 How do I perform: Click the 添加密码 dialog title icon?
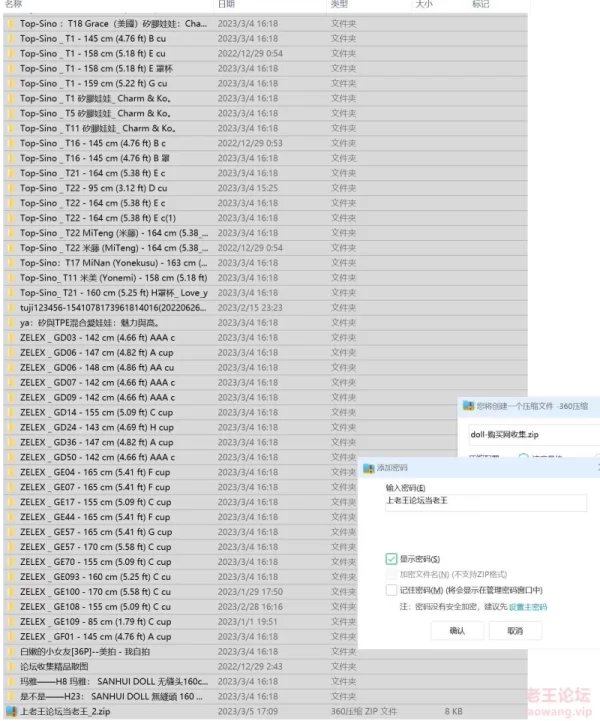point(368,467)
